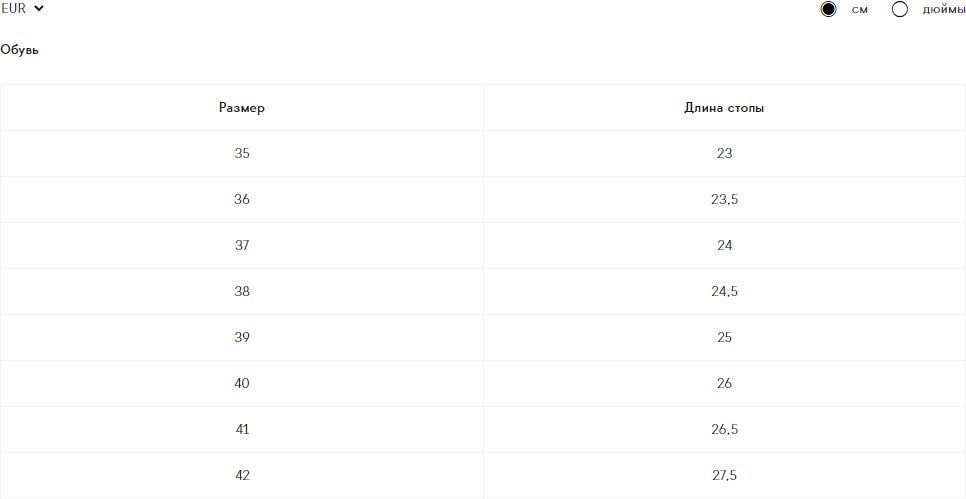This screenshot has width=966, height=499.
Task: Click size 42 in the table
Action: [242, 476]
